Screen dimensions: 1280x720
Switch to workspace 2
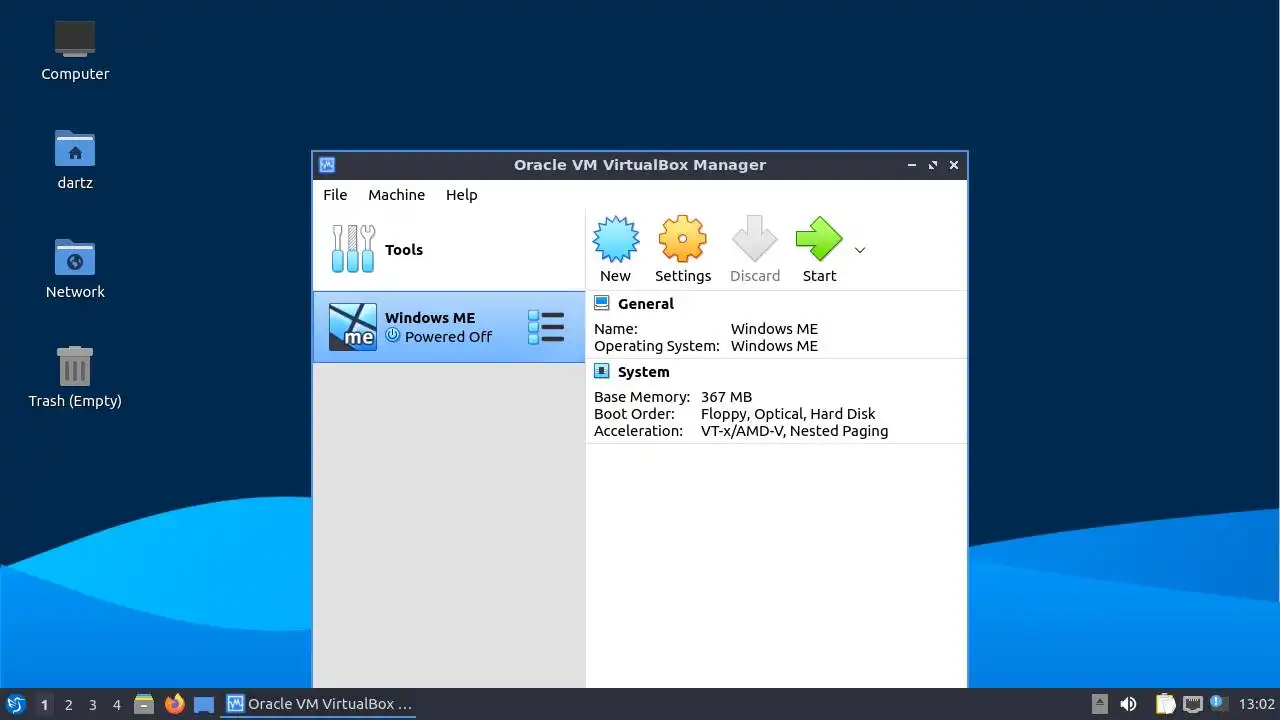point(68,705)
